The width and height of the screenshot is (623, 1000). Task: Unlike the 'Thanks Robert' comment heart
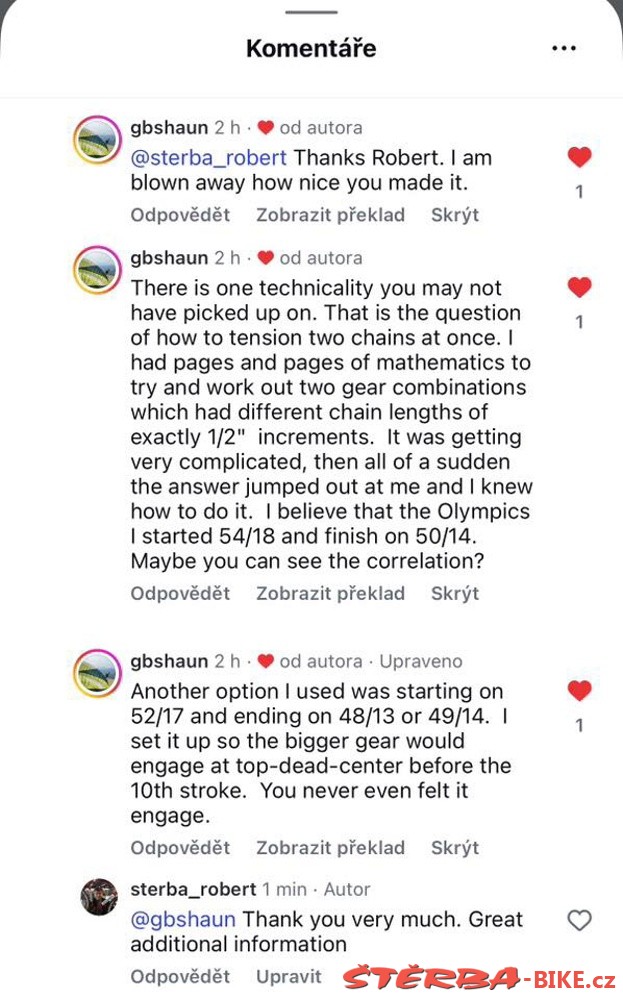click(579, 157)
